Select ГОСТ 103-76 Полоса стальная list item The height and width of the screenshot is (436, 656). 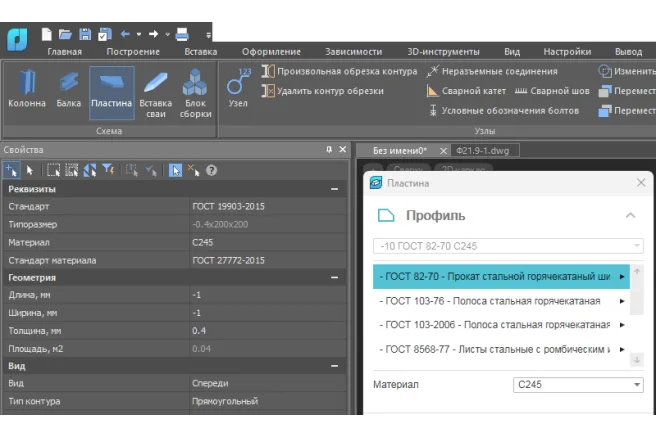(495, 300)
